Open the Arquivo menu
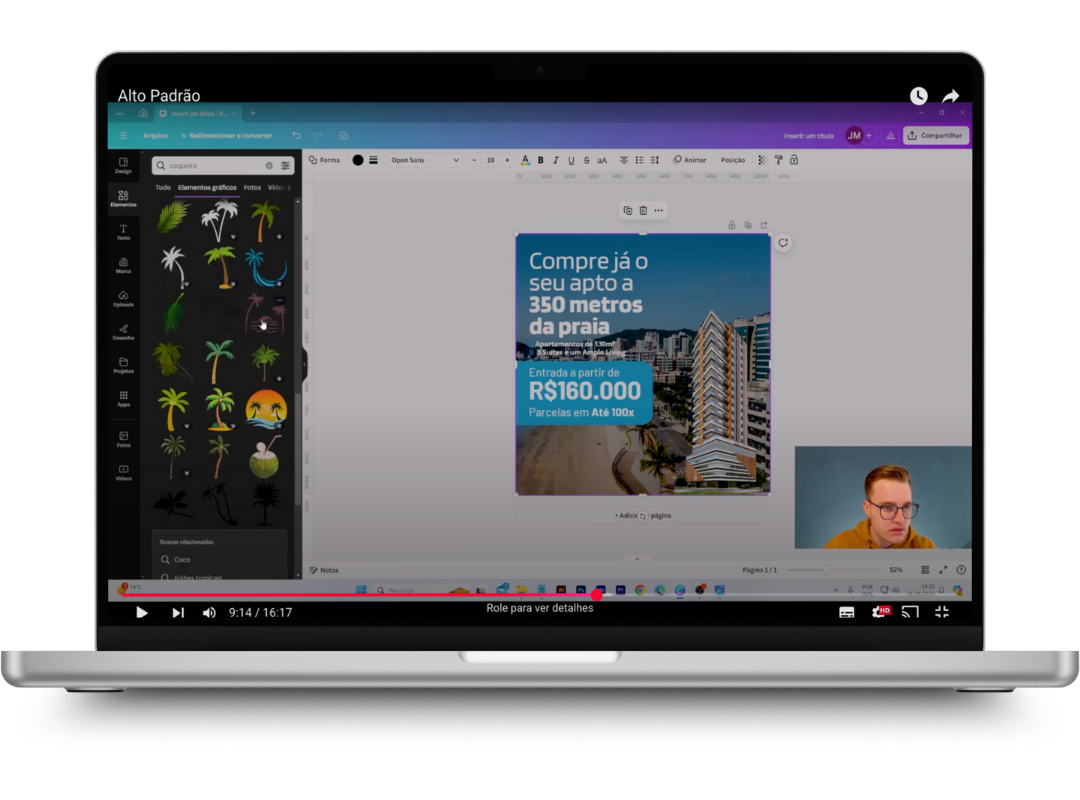 [x=155, y=135]
